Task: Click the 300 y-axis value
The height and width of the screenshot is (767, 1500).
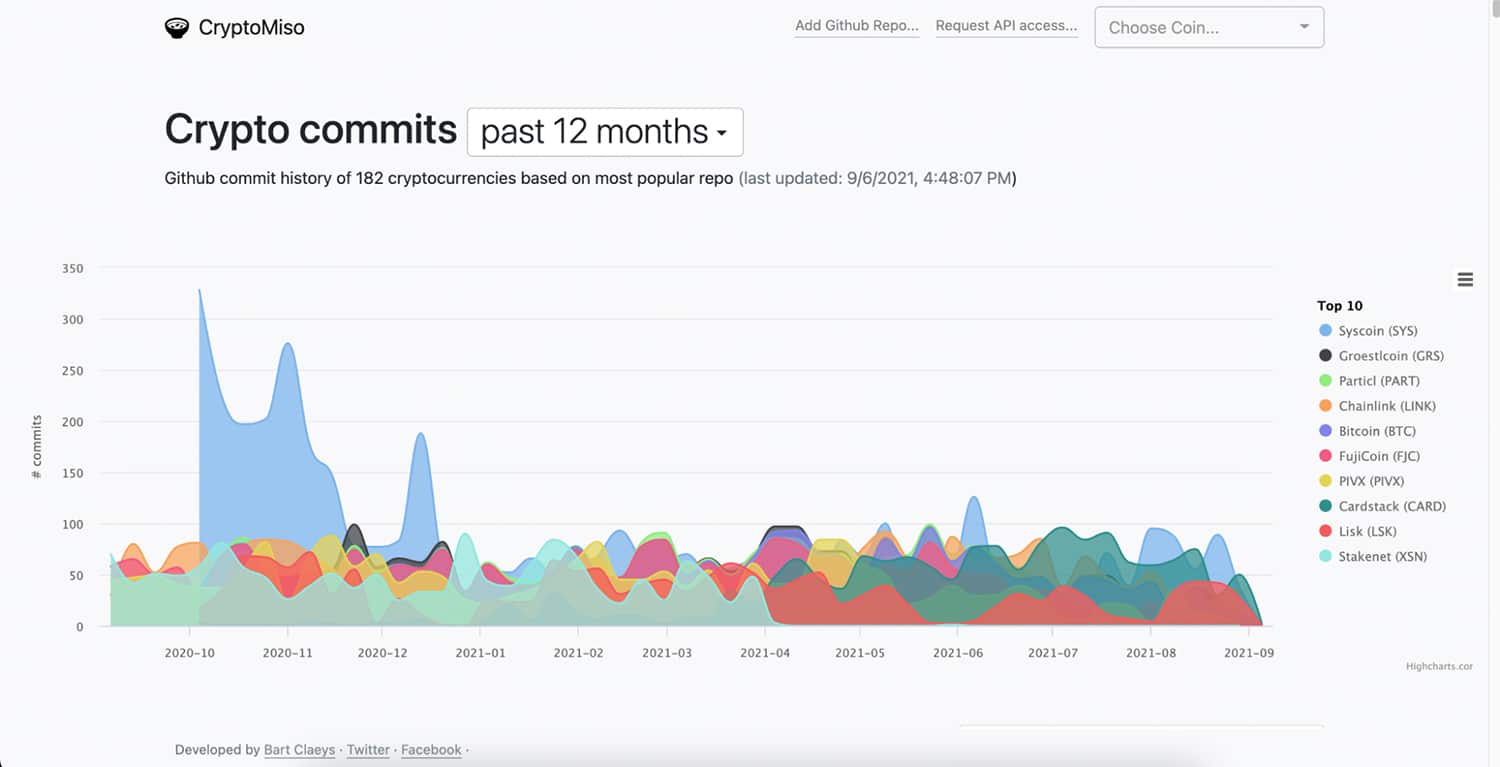Action: [72, 319]
